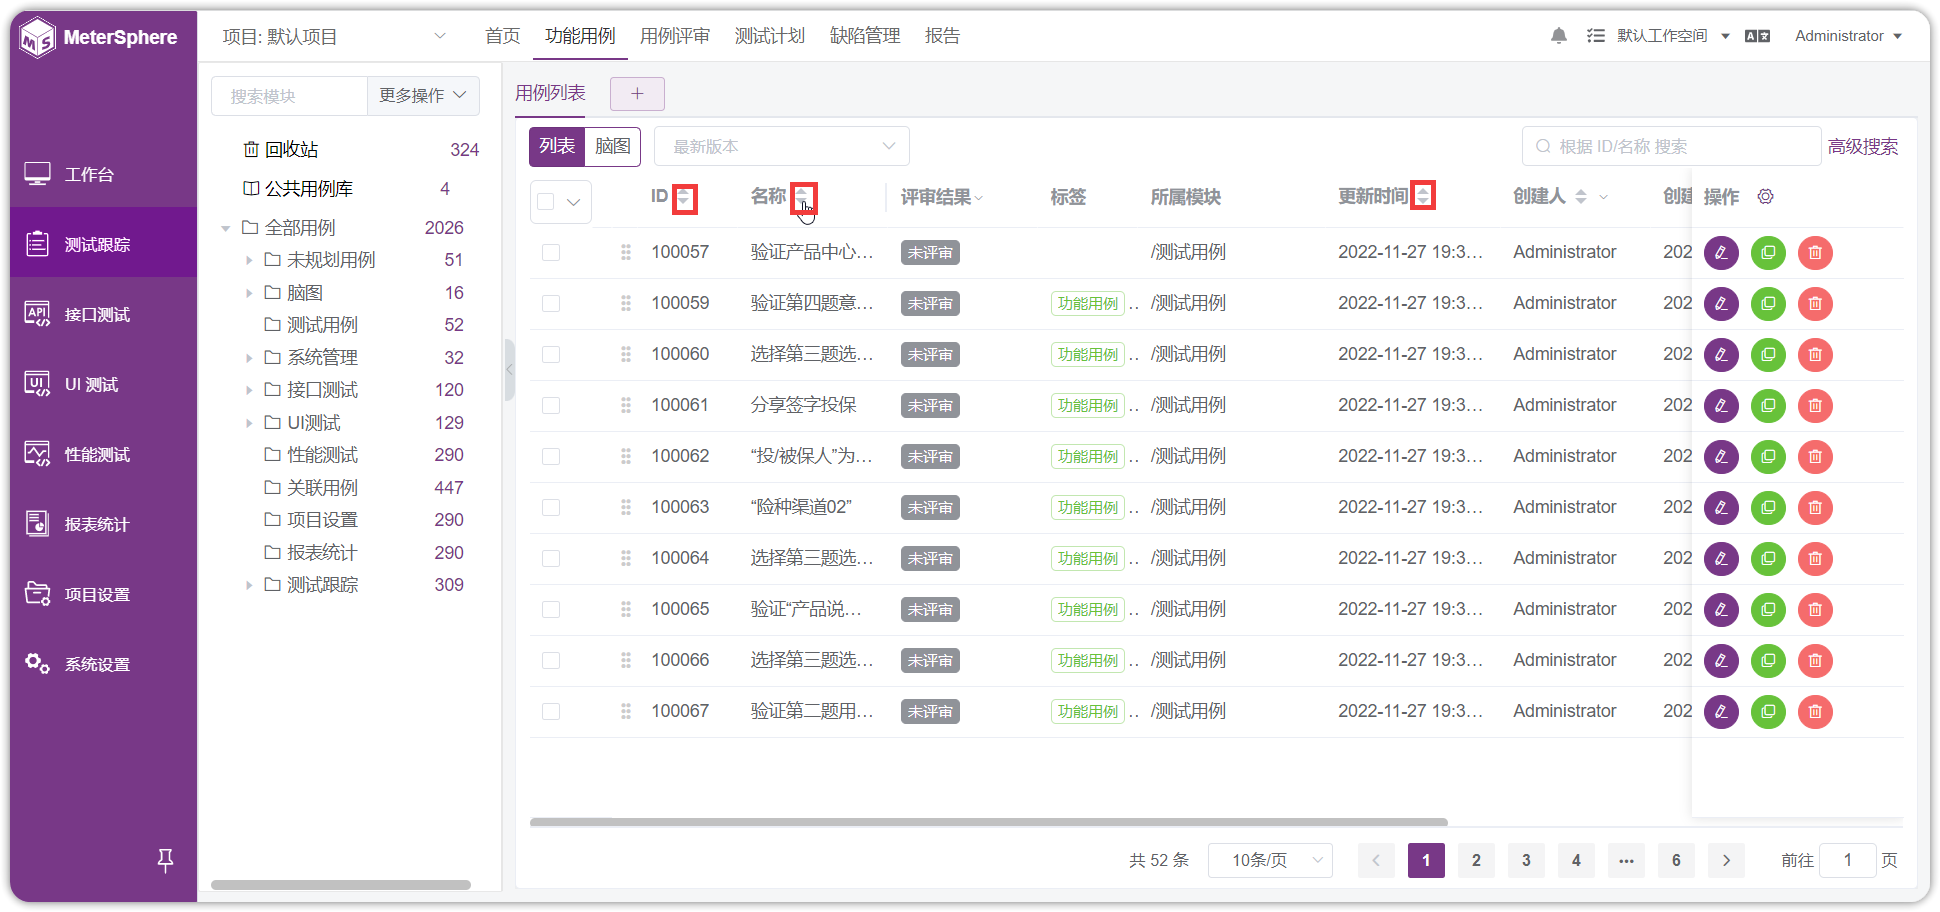Expand the 未规划用例 tree folder
The image size is (1940, 912).
[x=249, y=260]
